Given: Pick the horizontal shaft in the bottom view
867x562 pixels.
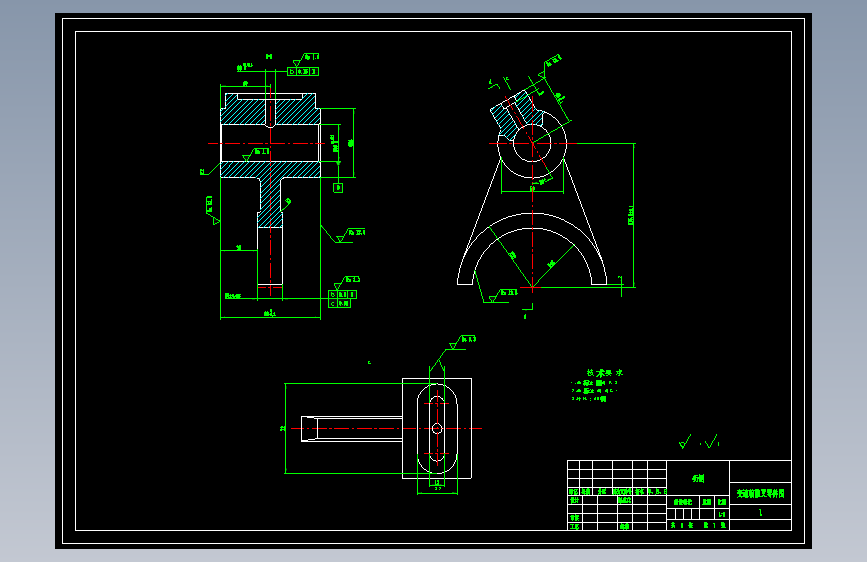Looking at the screenshot, I should [352, 429].
